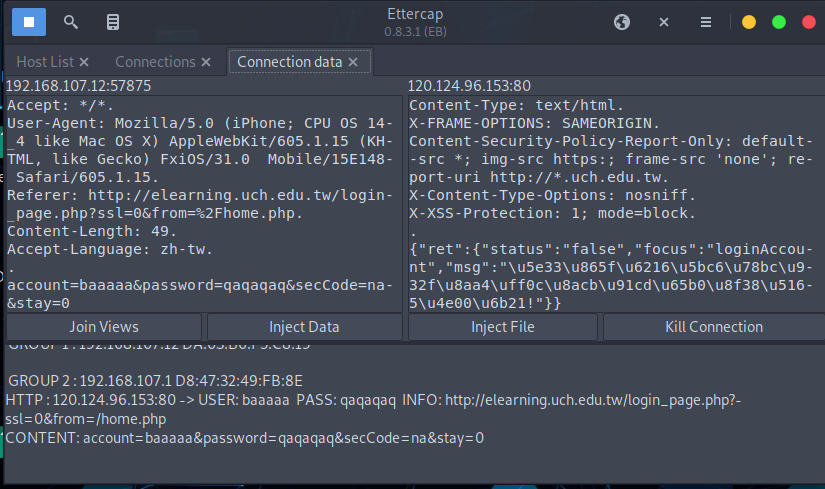825x489 pixels.
Task: Click X-Content-Type-Options: nosniff line
Action: [x=552, y=195]
